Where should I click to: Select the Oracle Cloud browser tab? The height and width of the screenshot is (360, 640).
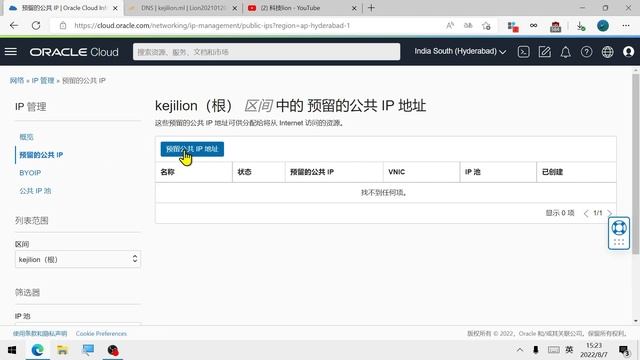click(x=61, y=8)
